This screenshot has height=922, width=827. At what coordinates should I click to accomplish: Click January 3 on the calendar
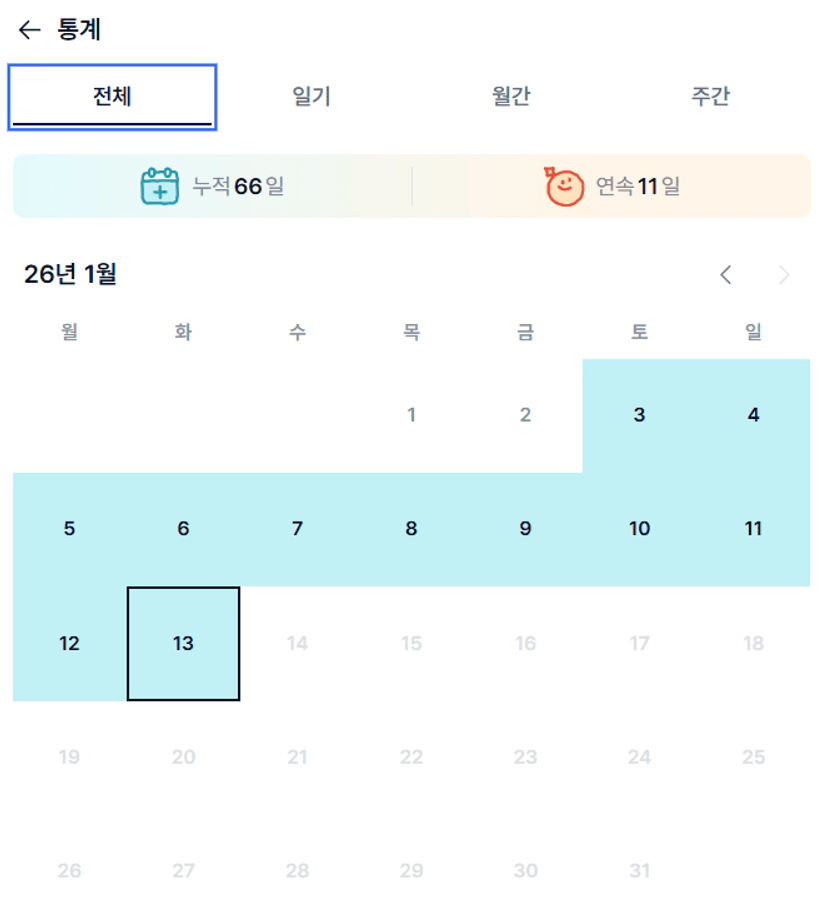point(640,416)
